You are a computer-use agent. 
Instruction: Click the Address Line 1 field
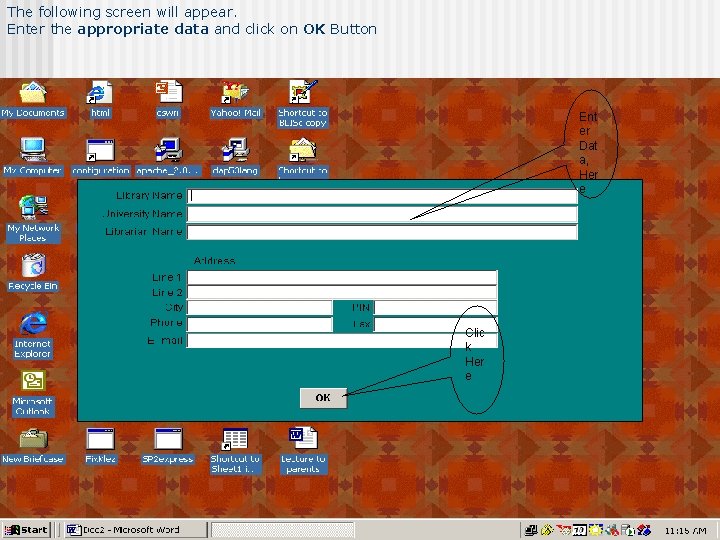click(x=342, y=277)
